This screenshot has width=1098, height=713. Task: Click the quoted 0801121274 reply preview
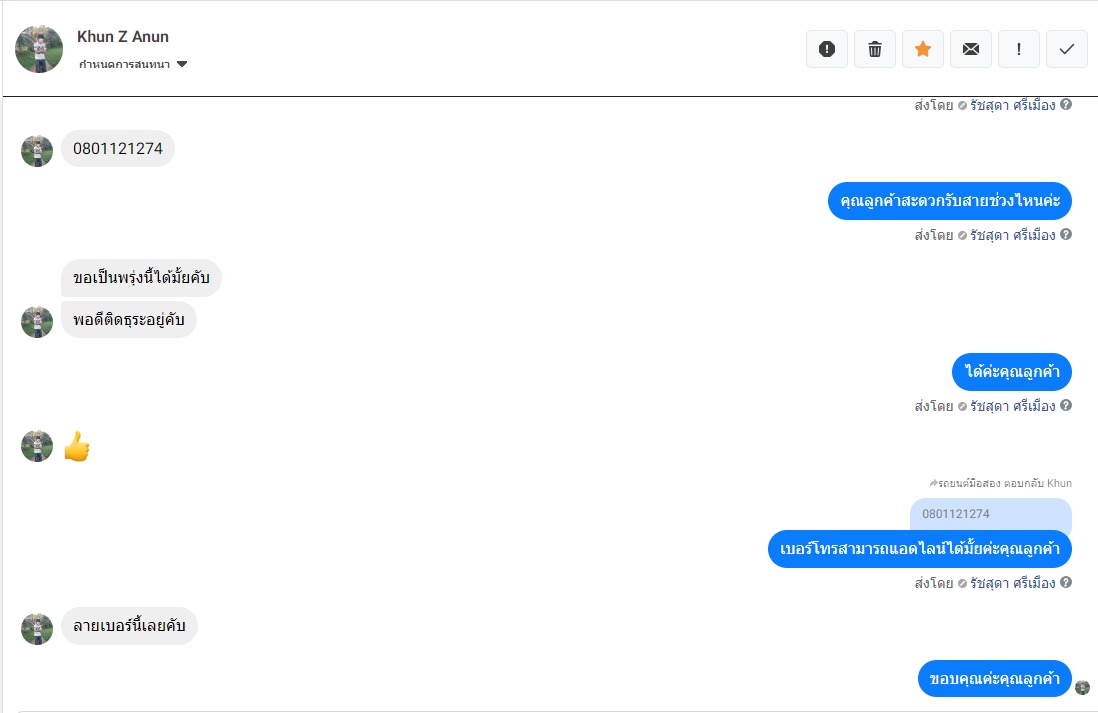click(990, 514)
